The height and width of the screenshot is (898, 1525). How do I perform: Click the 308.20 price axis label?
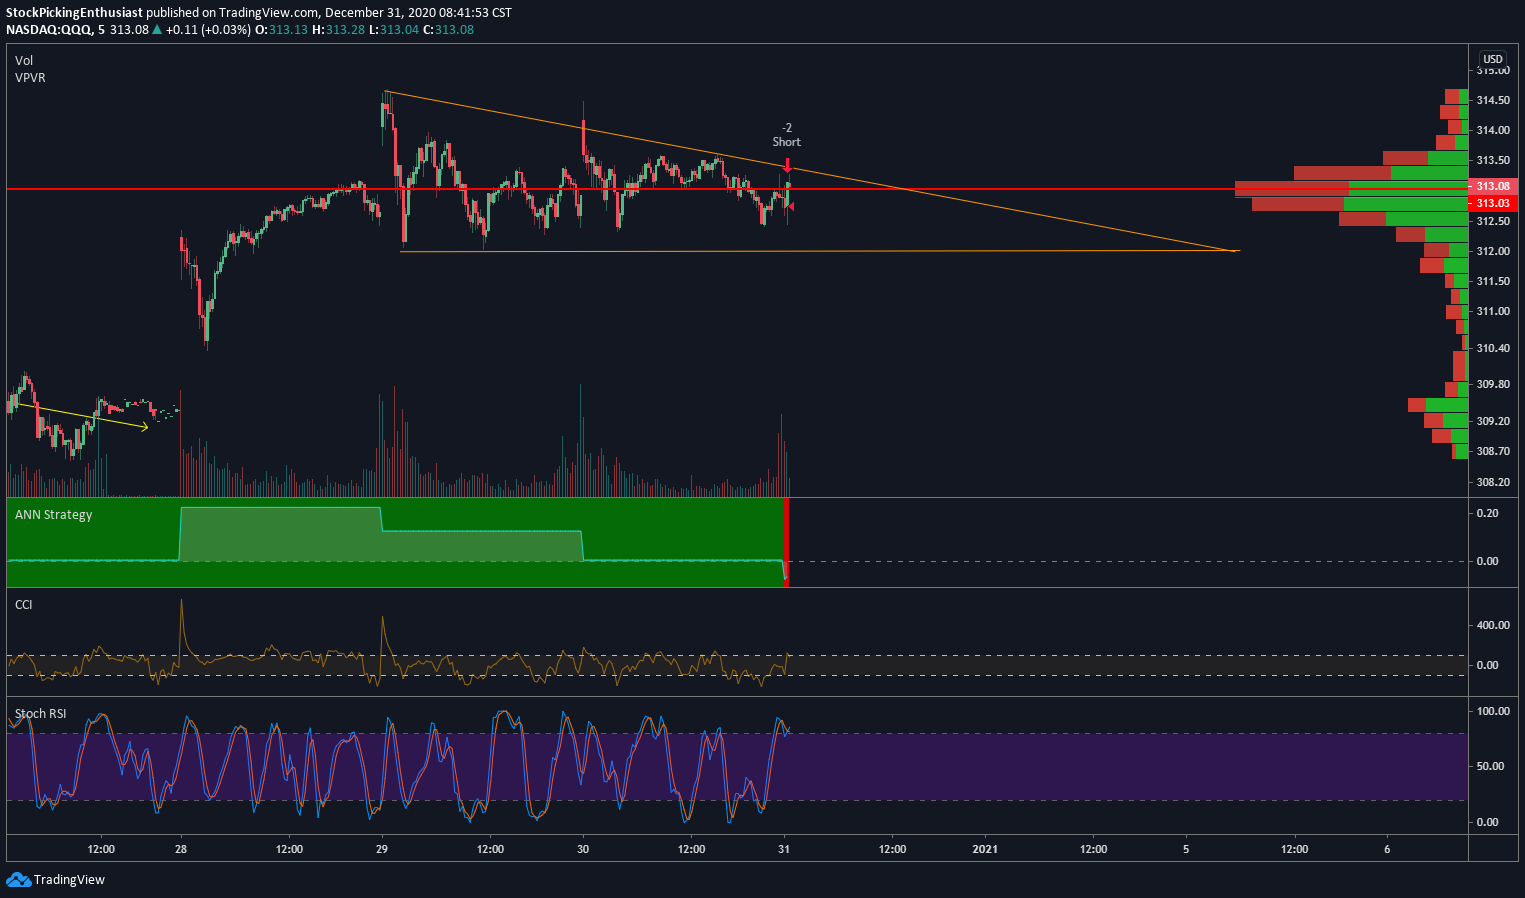1493,482
